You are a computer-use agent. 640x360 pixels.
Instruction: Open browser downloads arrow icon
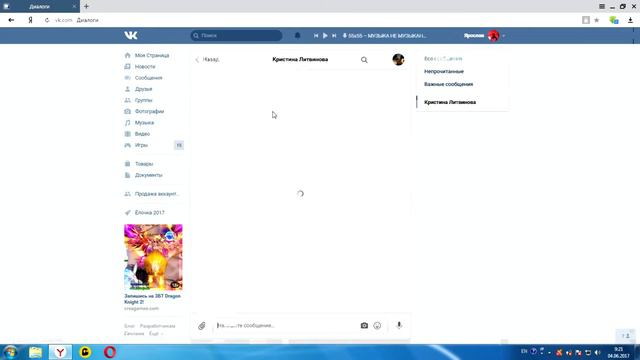[x=630, y=20]
